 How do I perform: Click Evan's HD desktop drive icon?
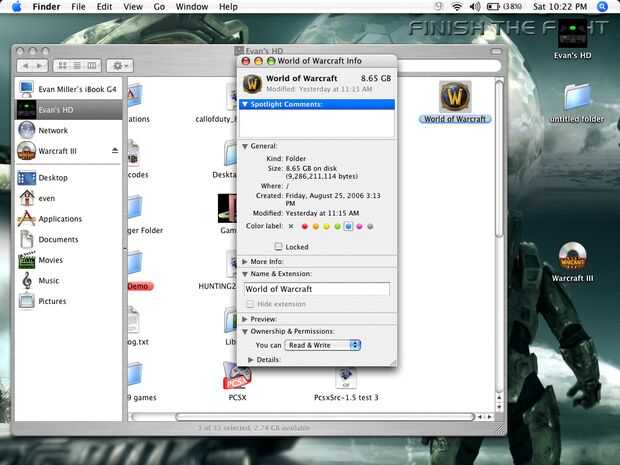click(x=572, y=34)
